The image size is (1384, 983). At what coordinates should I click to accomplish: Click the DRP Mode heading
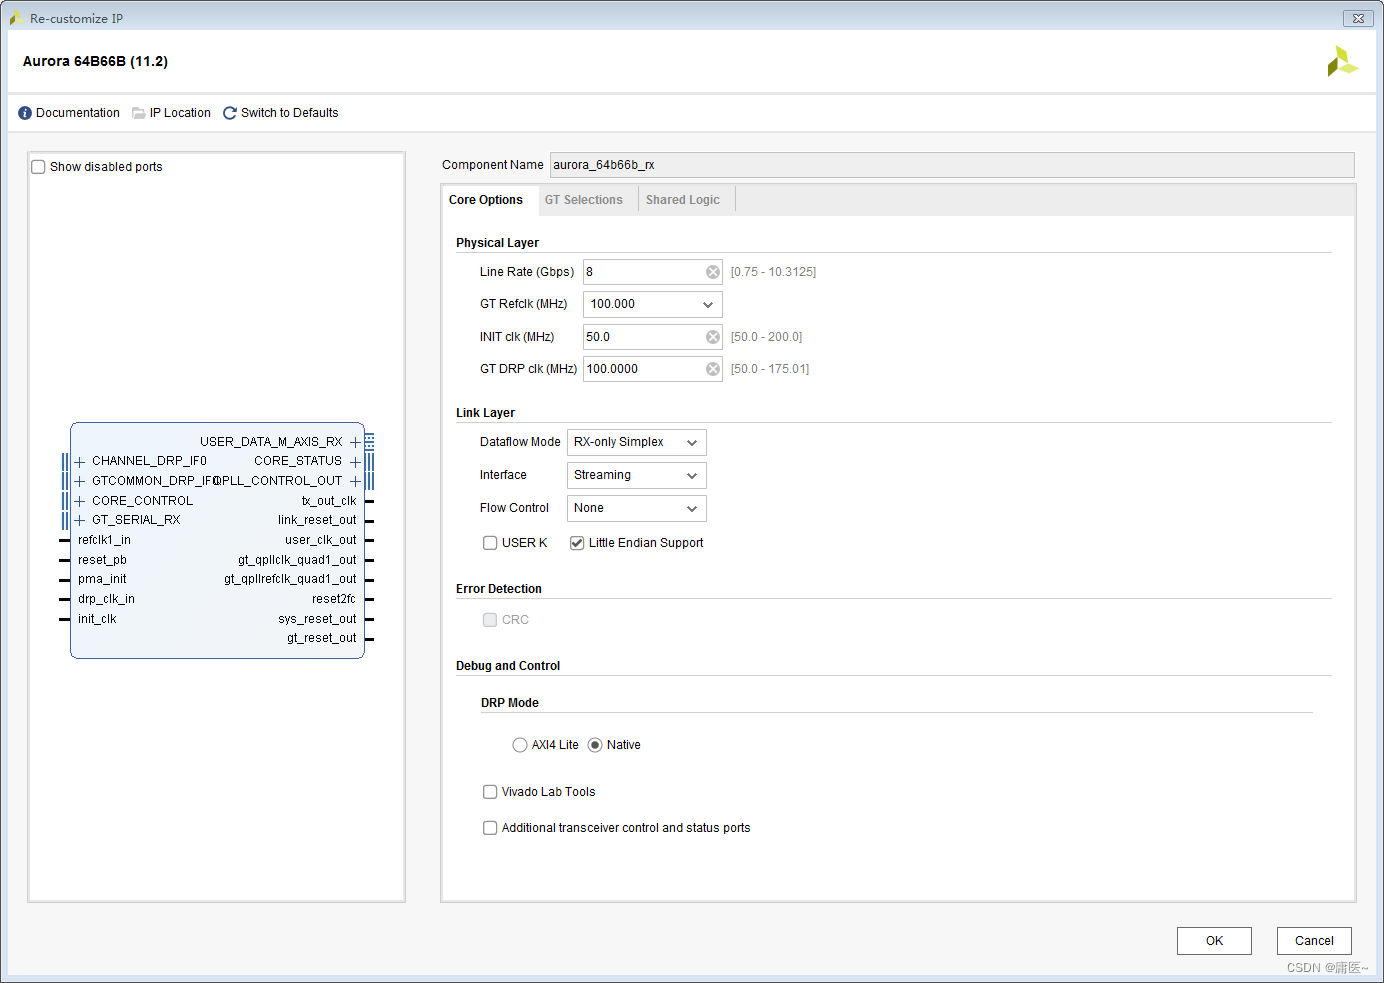510,703
